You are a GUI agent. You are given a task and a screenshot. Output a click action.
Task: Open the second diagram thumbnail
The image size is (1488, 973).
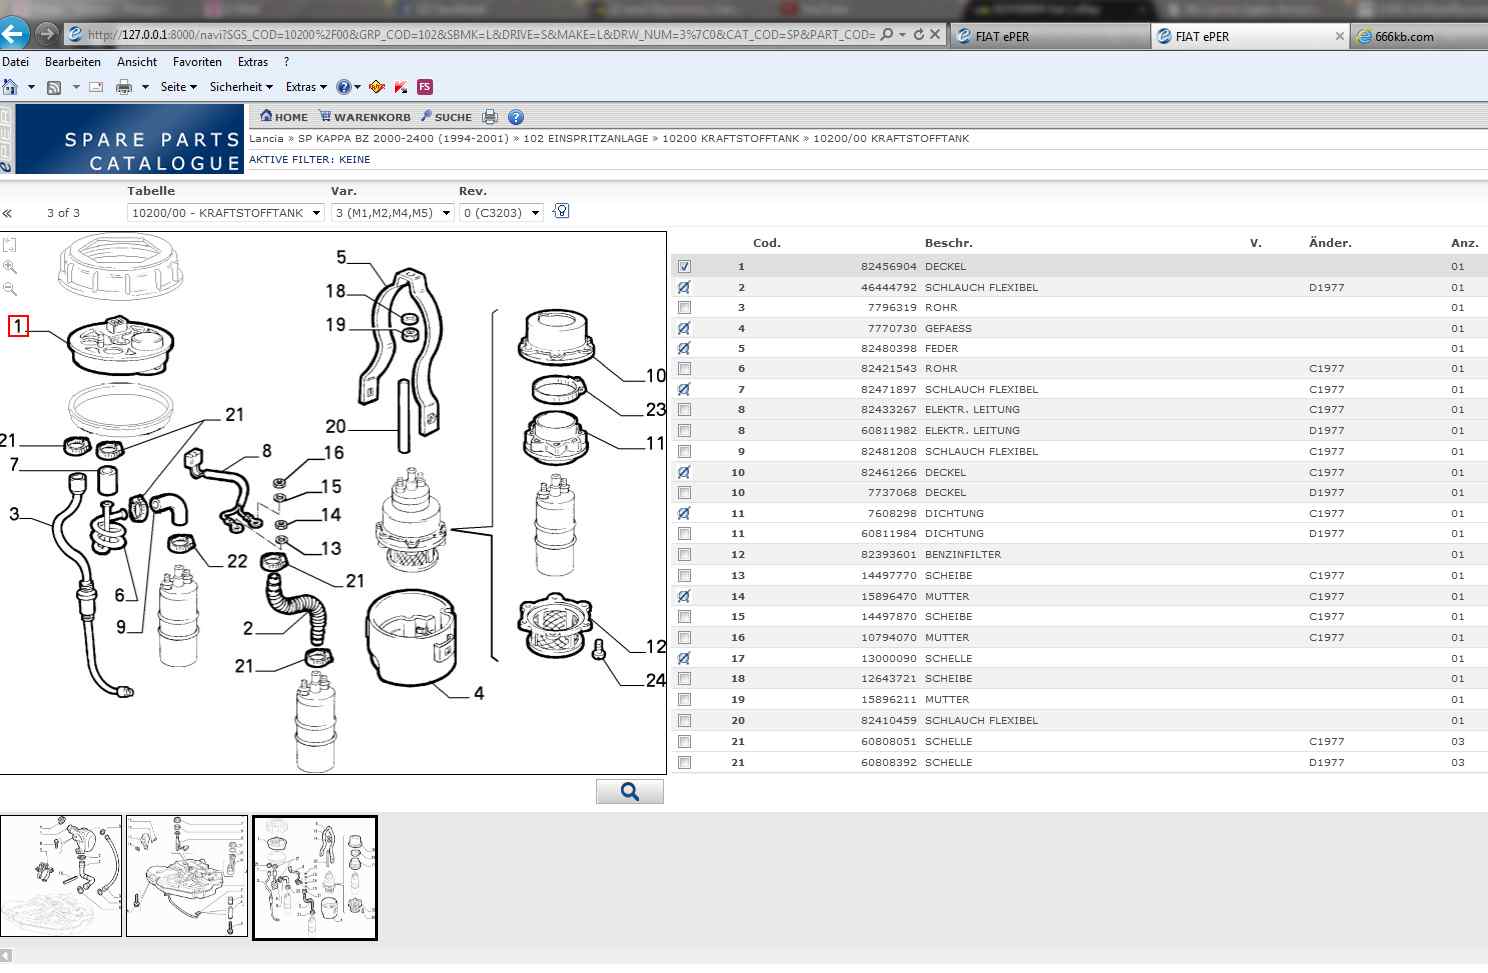187,876
